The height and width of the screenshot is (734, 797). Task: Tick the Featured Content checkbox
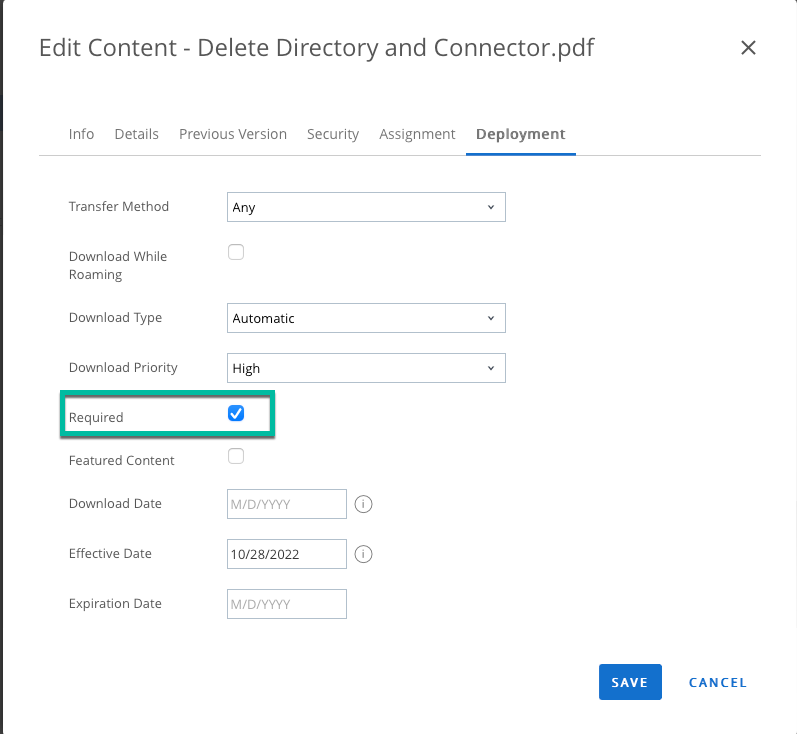[236, 457]
